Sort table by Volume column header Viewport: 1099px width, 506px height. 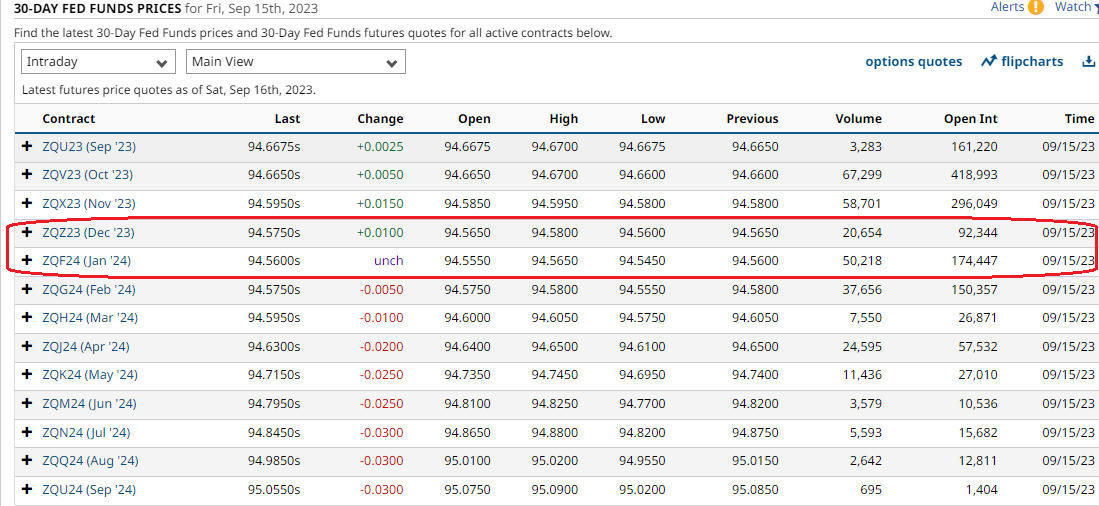[x=858, y=119]
